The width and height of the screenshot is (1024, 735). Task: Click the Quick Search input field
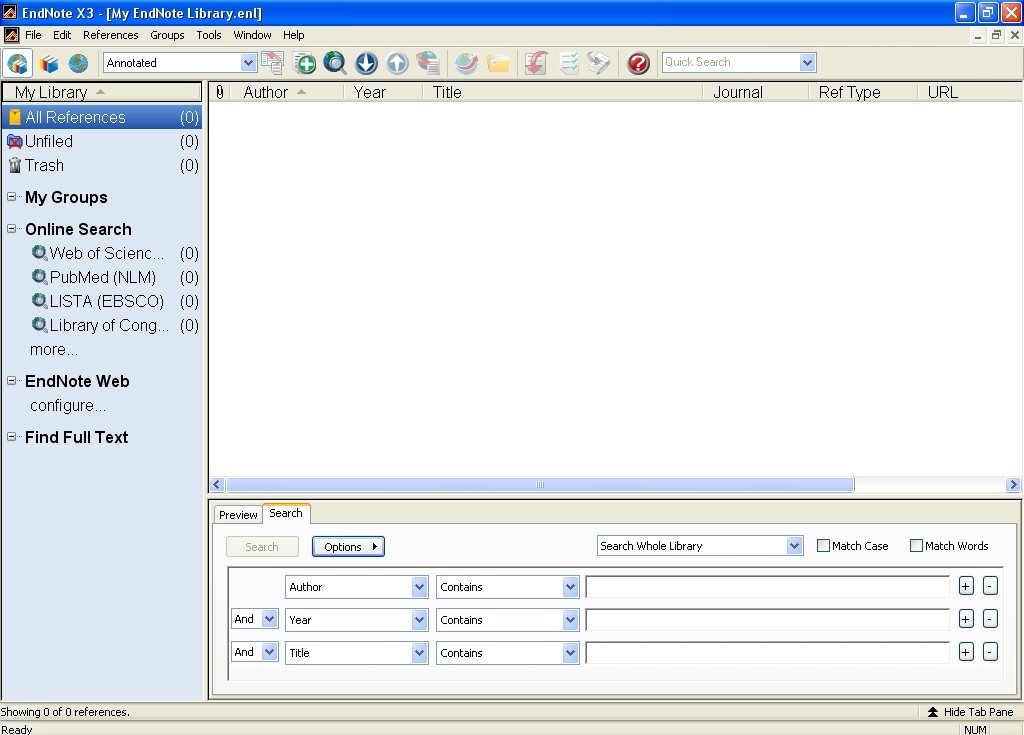[731, 62]
